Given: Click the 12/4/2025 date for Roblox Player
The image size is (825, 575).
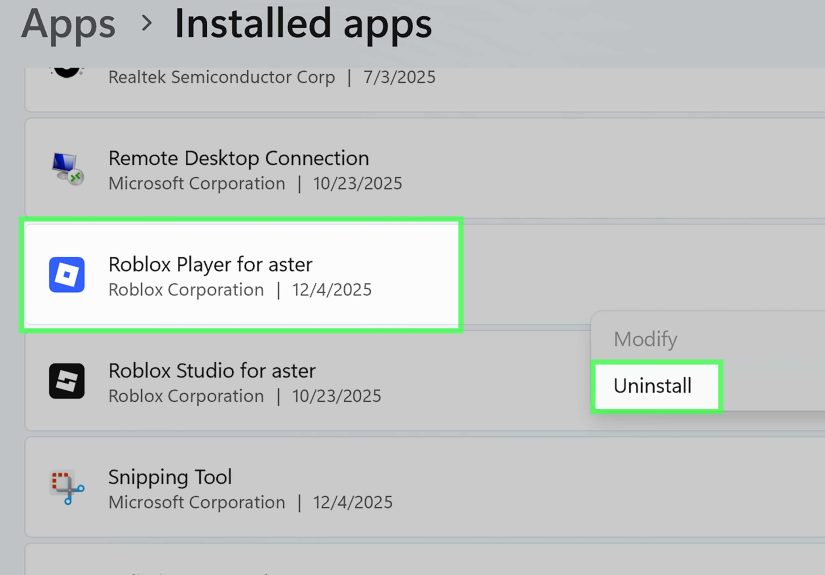Looking at the screenshot, I should click(332, 289).
